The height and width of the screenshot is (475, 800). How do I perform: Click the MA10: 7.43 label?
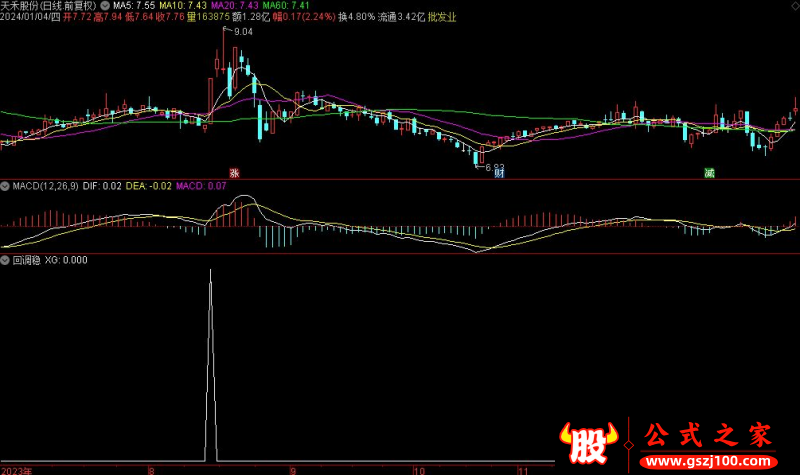point(183,6)
